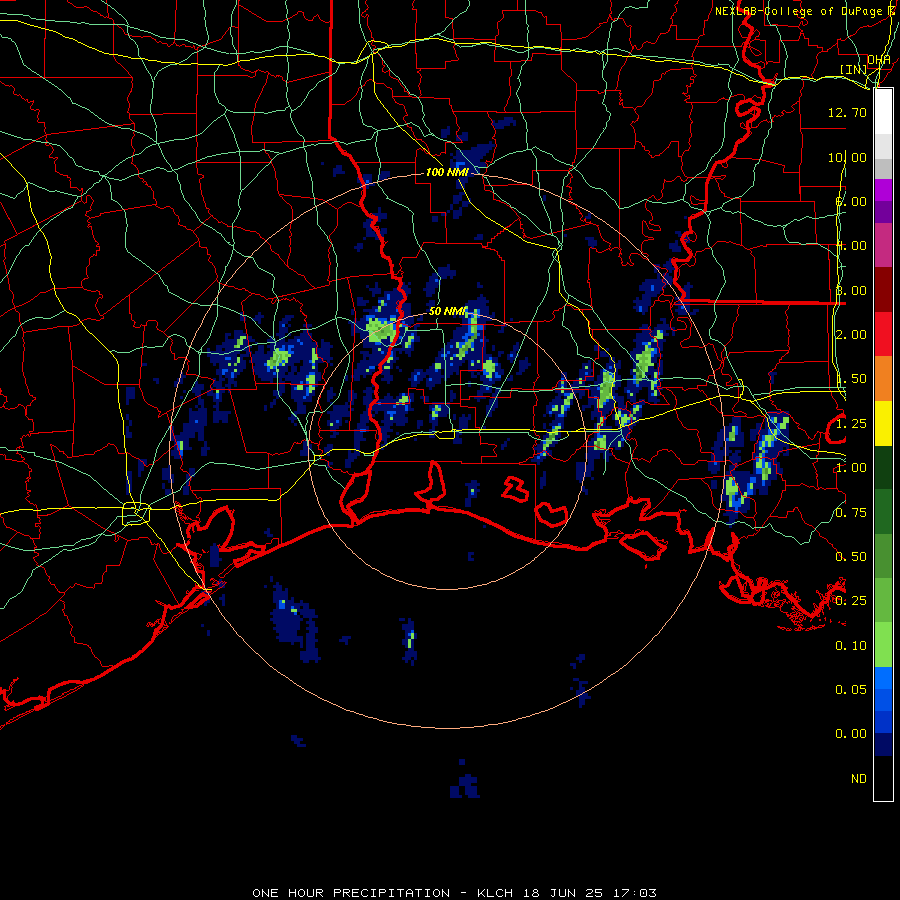Select the light blue 0.05 legend swatch
The width and height of the screenshot is (900, 900).
pos(883,678)
